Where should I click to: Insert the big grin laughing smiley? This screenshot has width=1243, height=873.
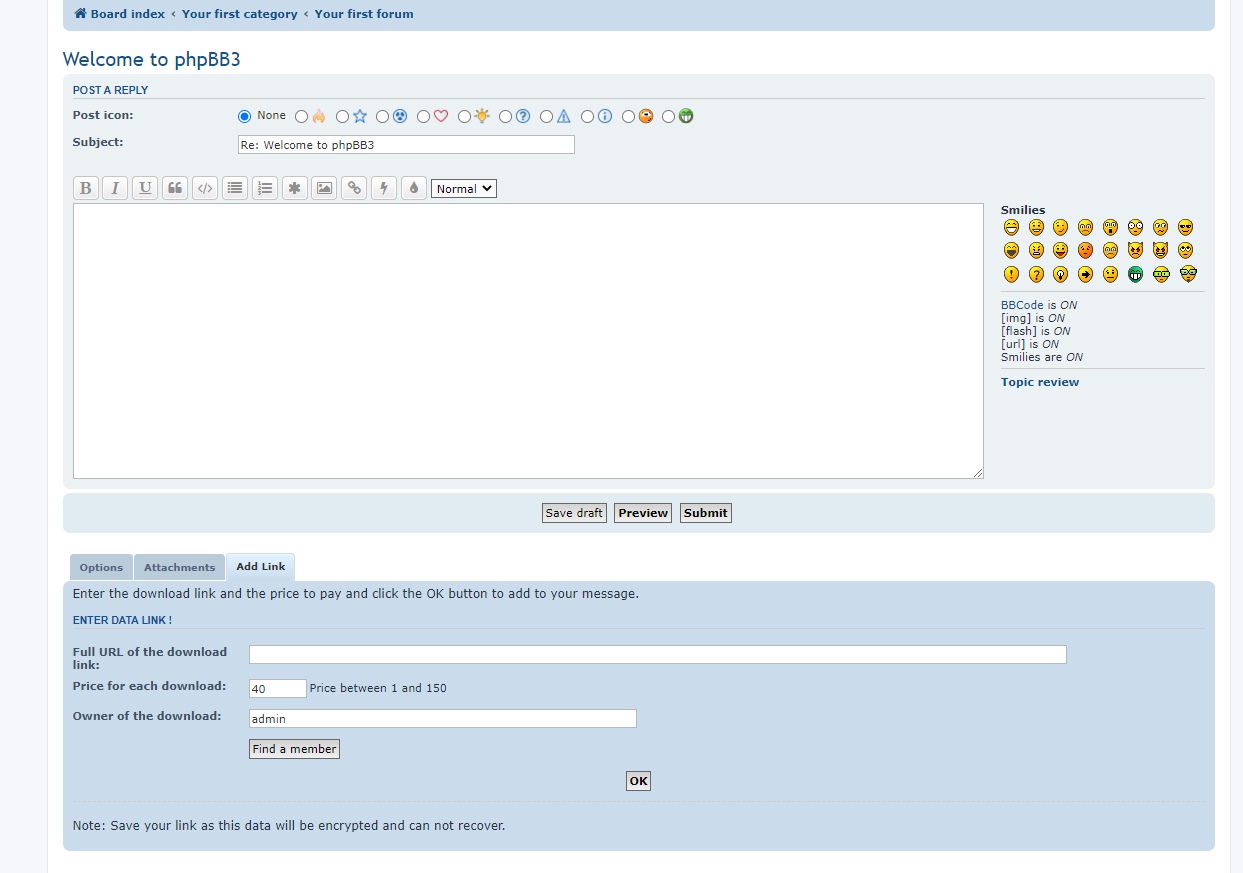(x=1011, y=227)
